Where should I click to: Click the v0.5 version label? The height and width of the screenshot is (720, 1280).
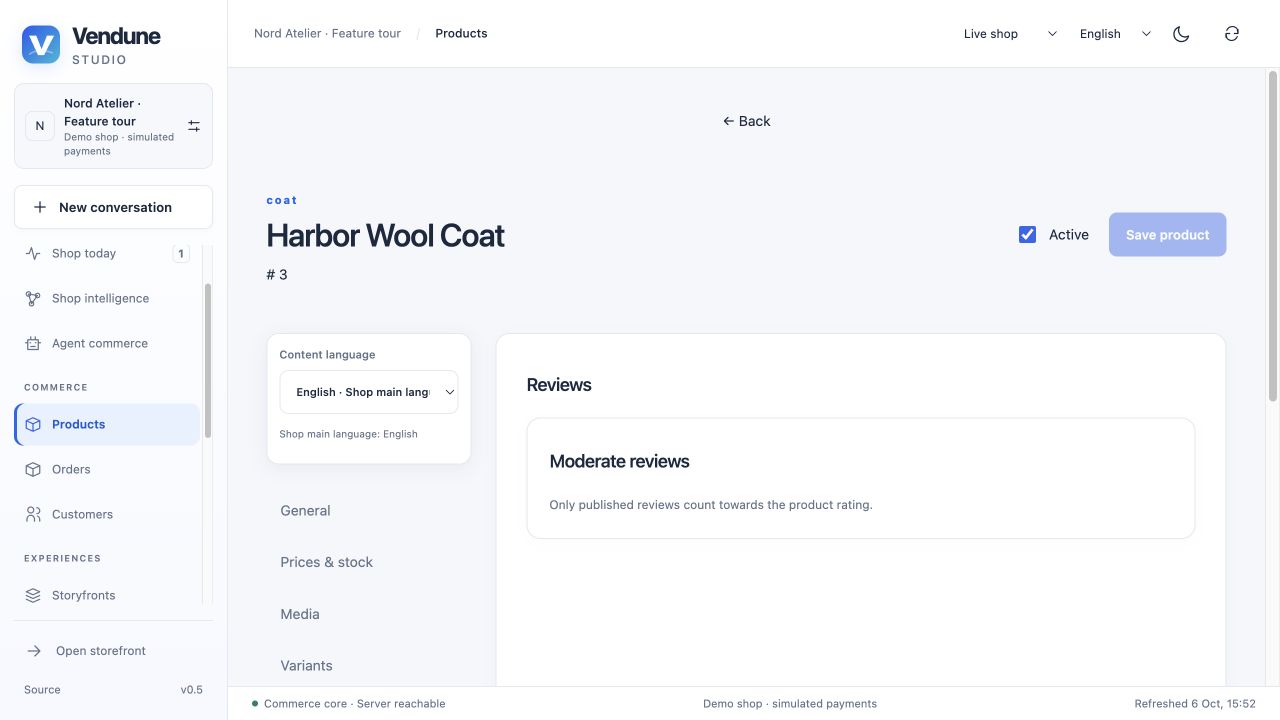(x=191, y=690)
